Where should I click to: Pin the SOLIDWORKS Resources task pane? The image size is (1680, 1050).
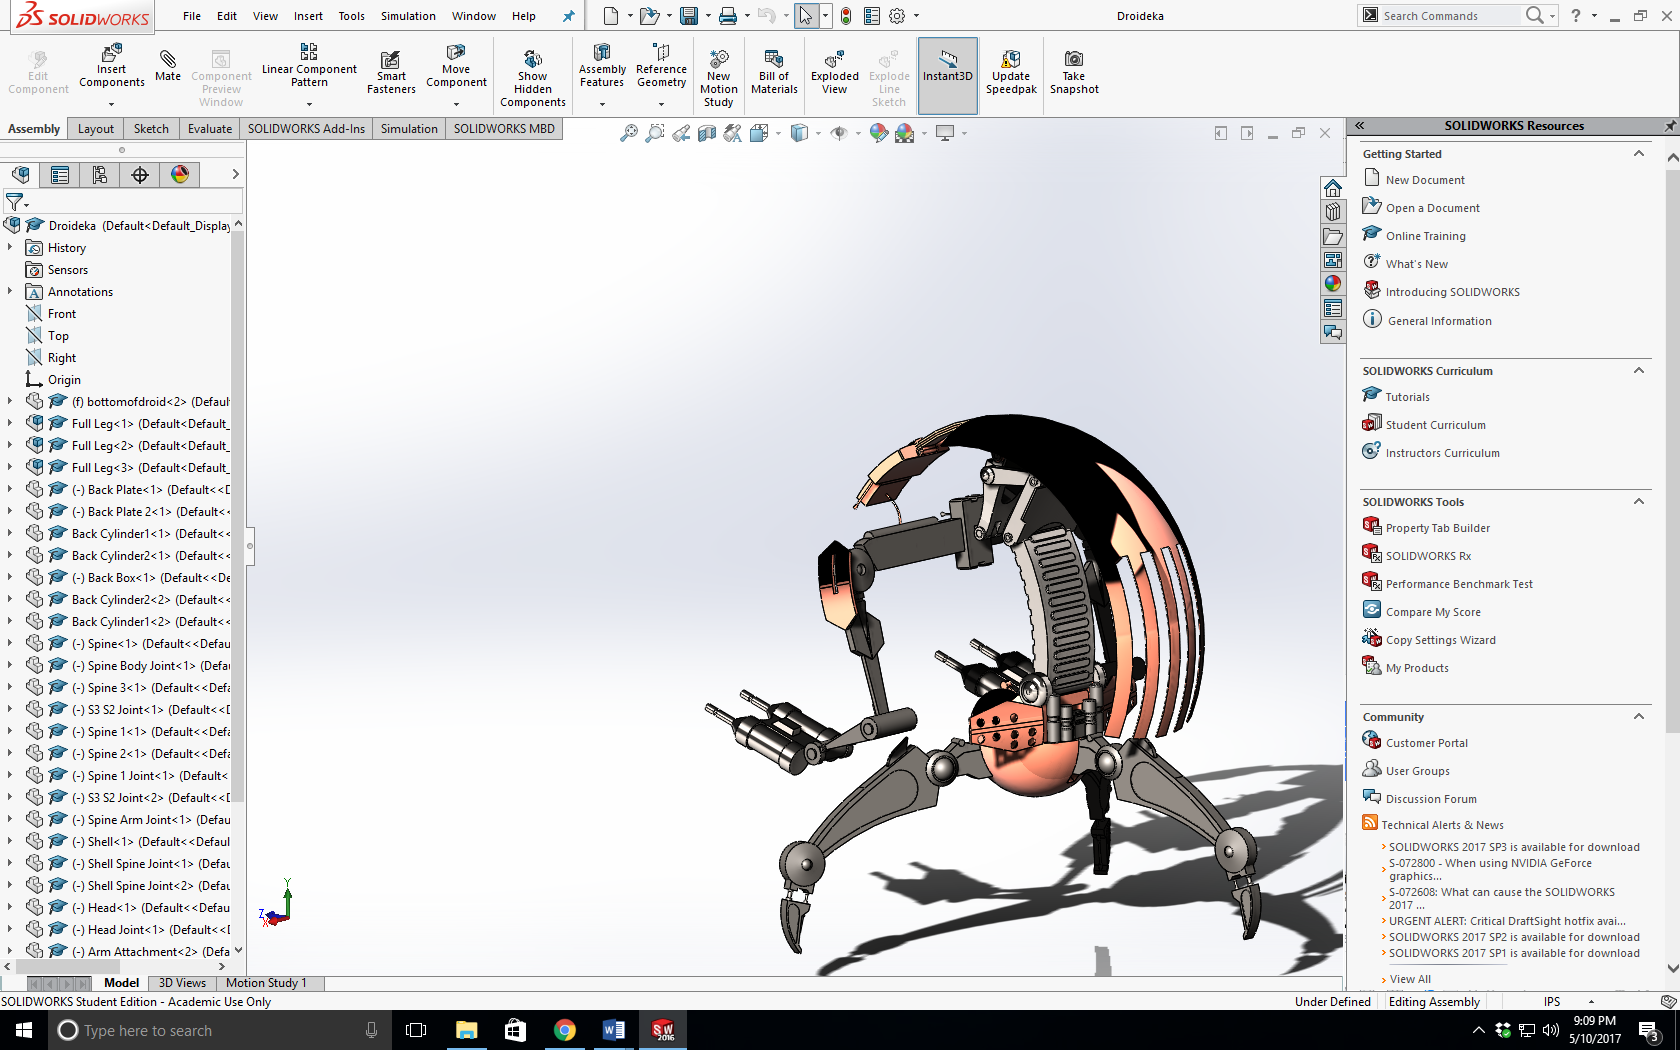1669,126
